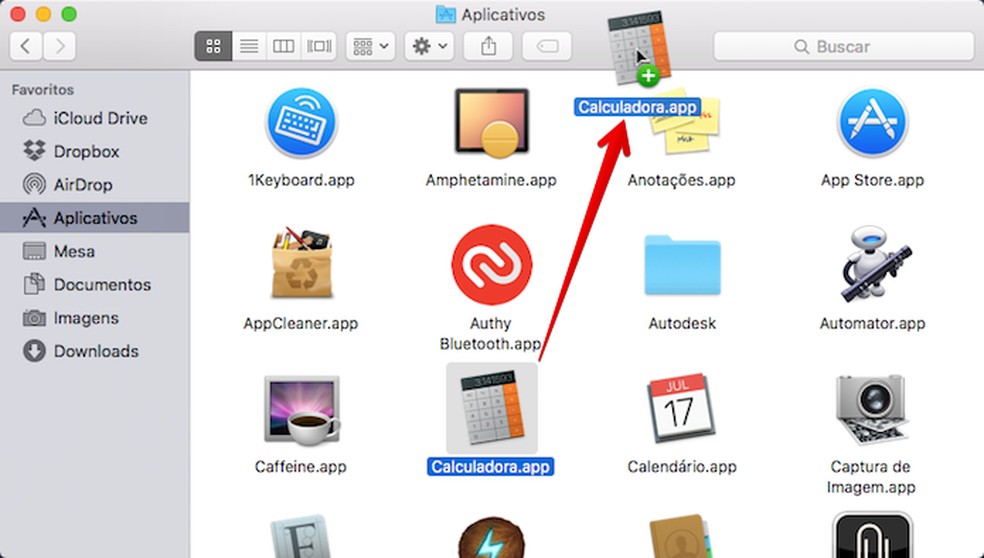Click the Amphetamine.app file name
This screenshot has height=558, width=984.
point(491,180)
